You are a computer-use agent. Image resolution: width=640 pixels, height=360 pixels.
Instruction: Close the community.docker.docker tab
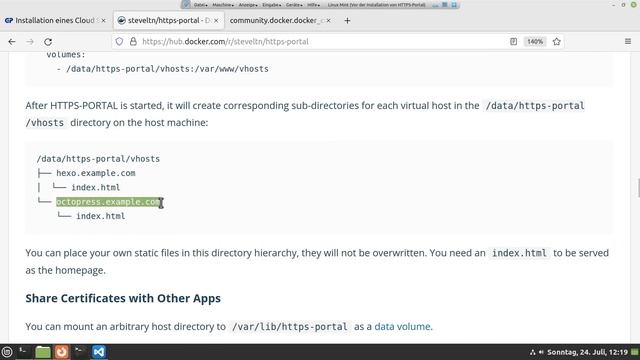click(329, 20)
